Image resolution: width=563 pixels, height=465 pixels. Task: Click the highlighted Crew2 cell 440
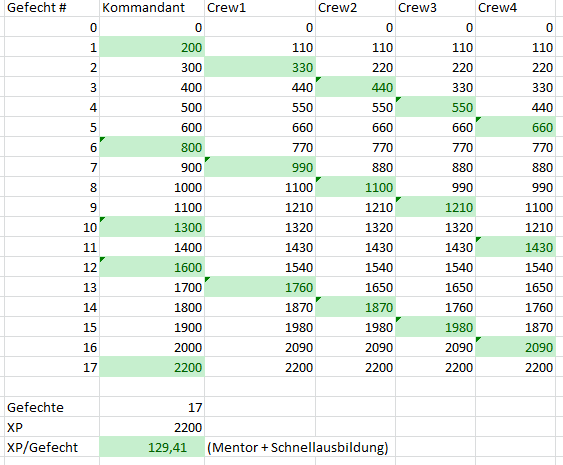click(355, 87)
